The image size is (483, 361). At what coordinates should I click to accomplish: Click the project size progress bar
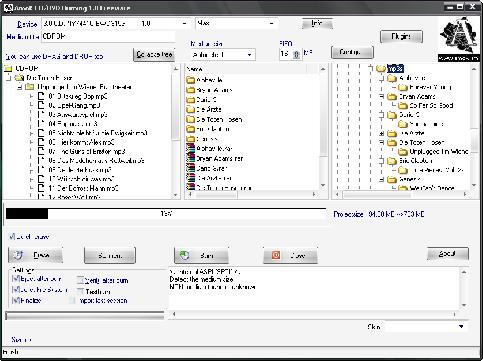pyautogui.click(x=166, y=214)
